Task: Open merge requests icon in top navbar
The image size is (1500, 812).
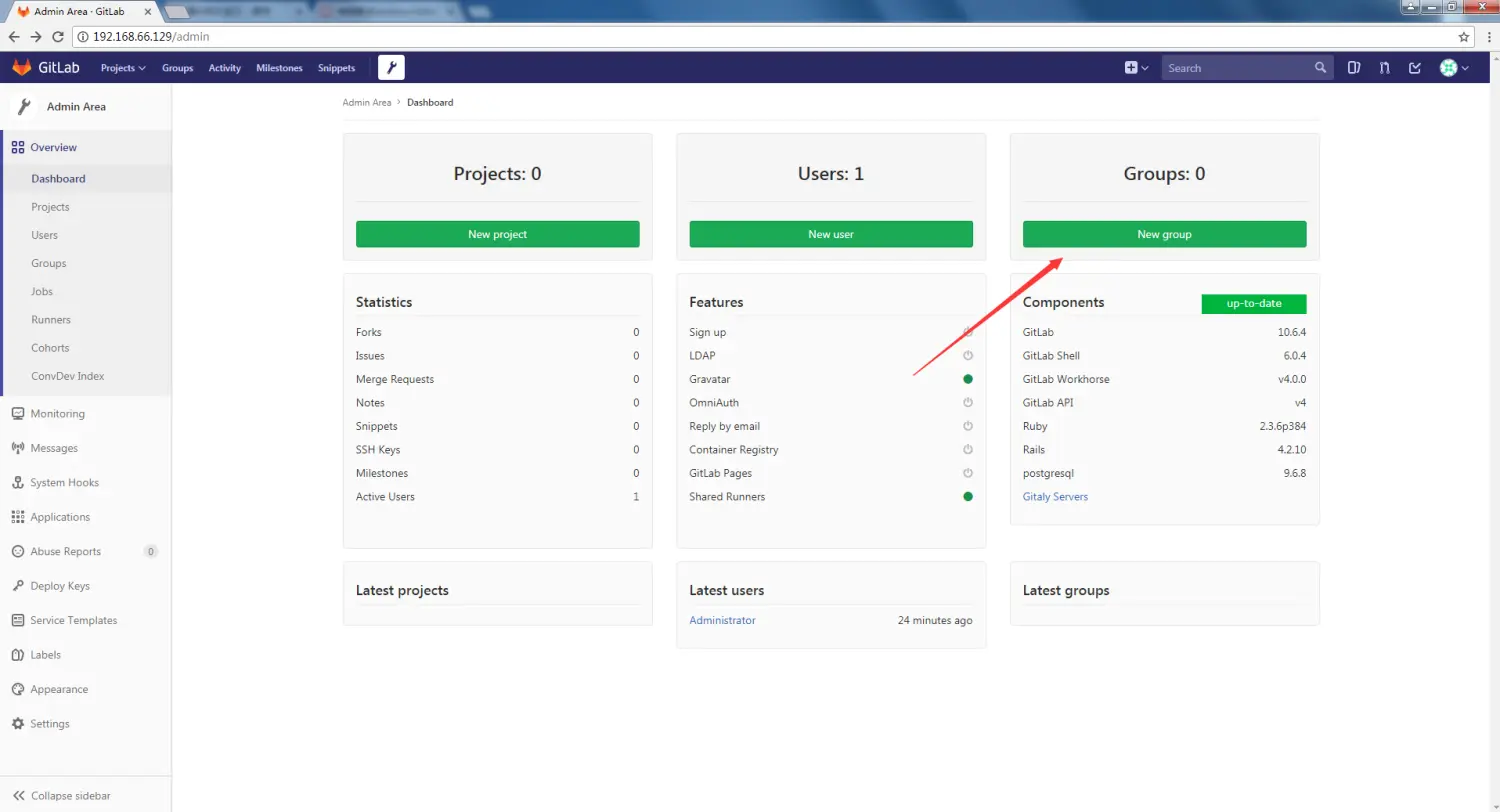Action: pyautogui.click(x=1384, y=68)
